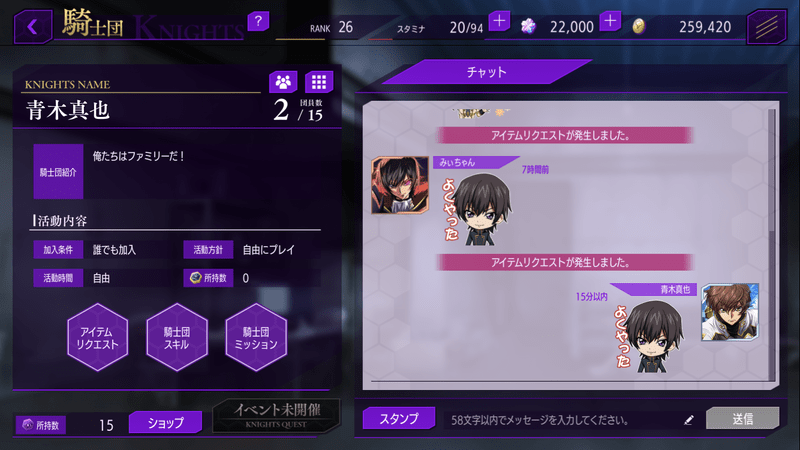Open 騎士団ミッション hexagon button
This screenshot has width=800, height=450.
click(256, 337)
